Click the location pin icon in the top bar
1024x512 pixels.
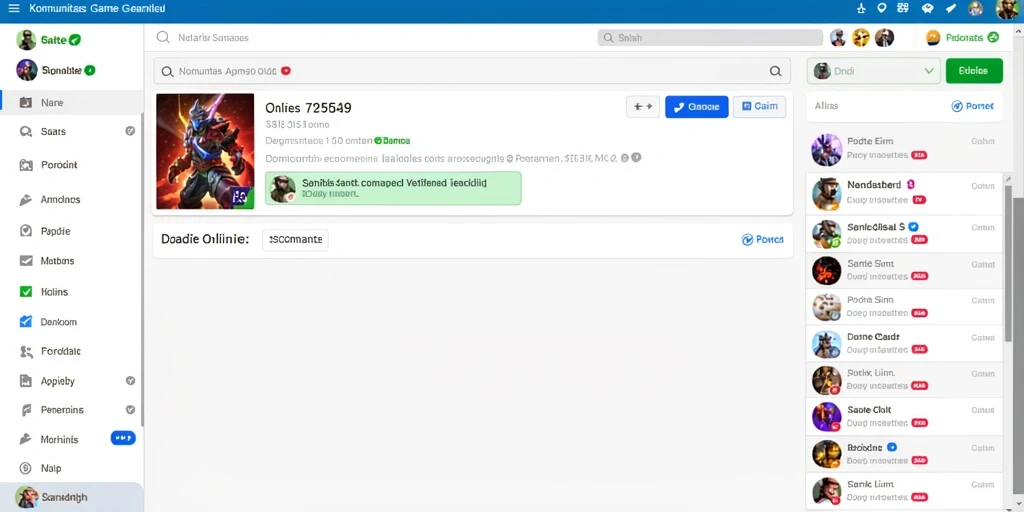point(882,8)
